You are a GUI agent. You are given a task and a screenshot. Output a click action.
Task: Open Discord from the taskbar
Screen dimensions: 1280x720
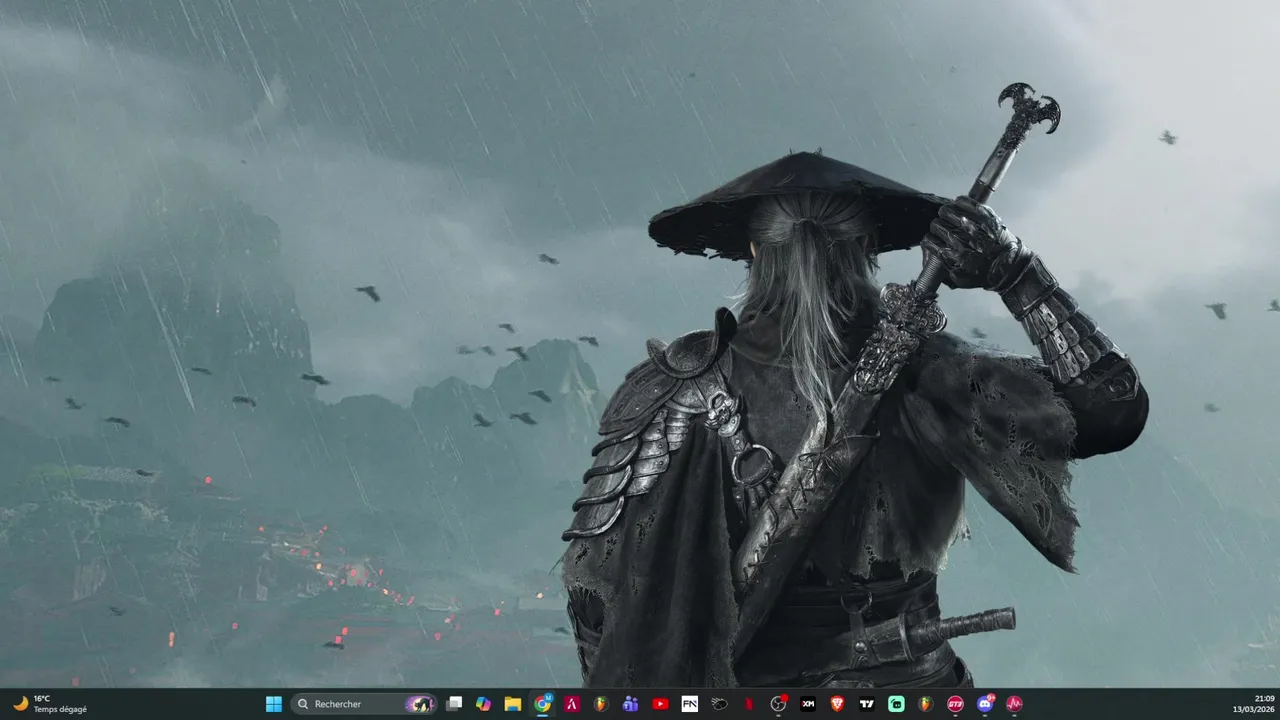(x=985, y=704)
